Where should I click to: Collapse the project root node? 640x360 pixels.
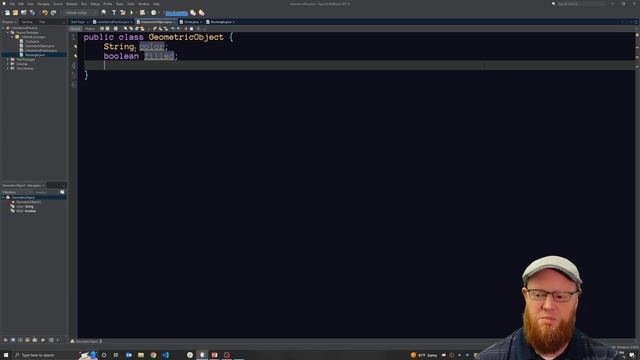point(3,28)
